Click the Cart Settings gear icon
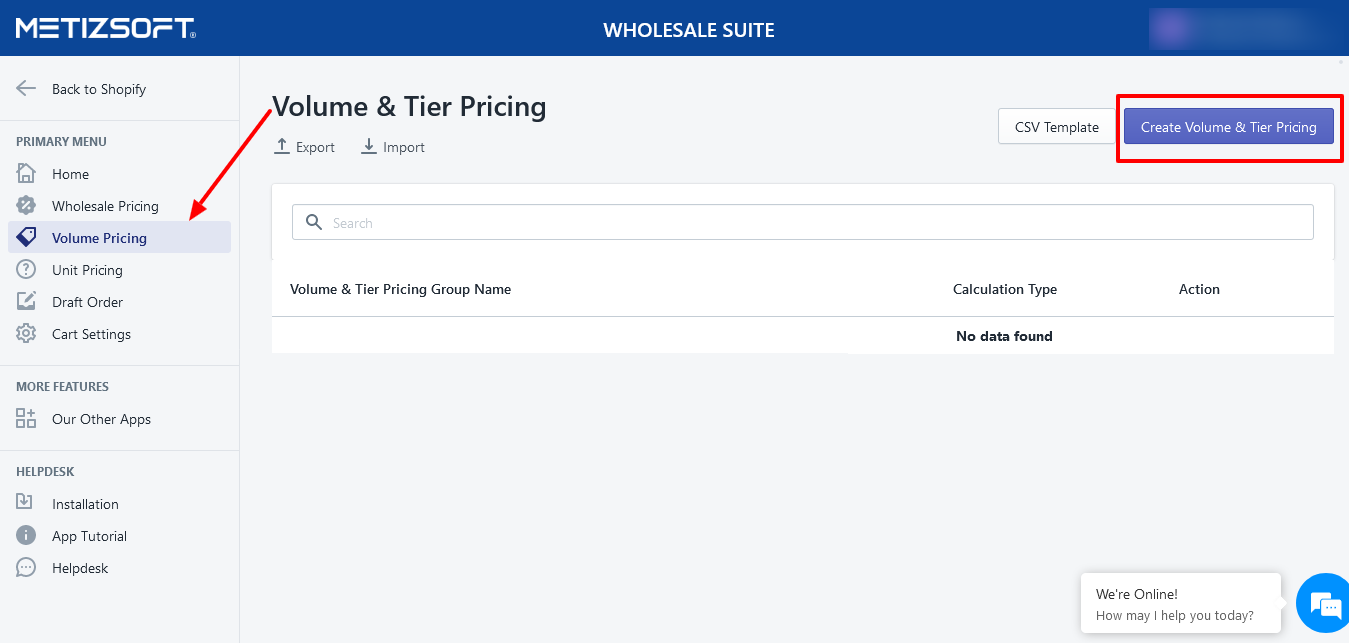Viewport: 1349px width, 643px height. tap(26, 334)
